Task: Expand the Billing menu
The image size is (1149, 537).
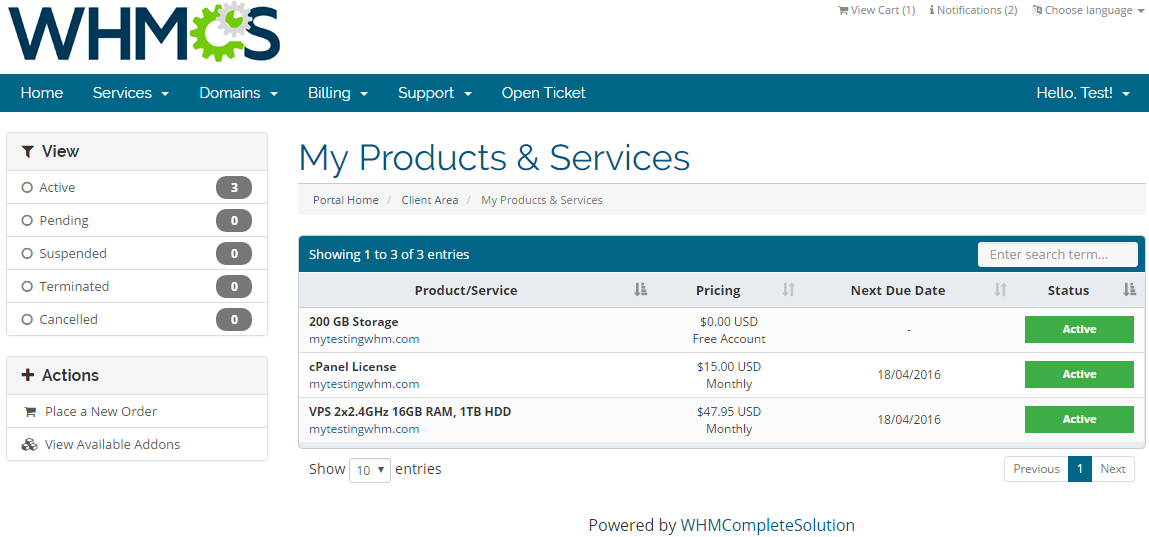Action: (338, 93)
